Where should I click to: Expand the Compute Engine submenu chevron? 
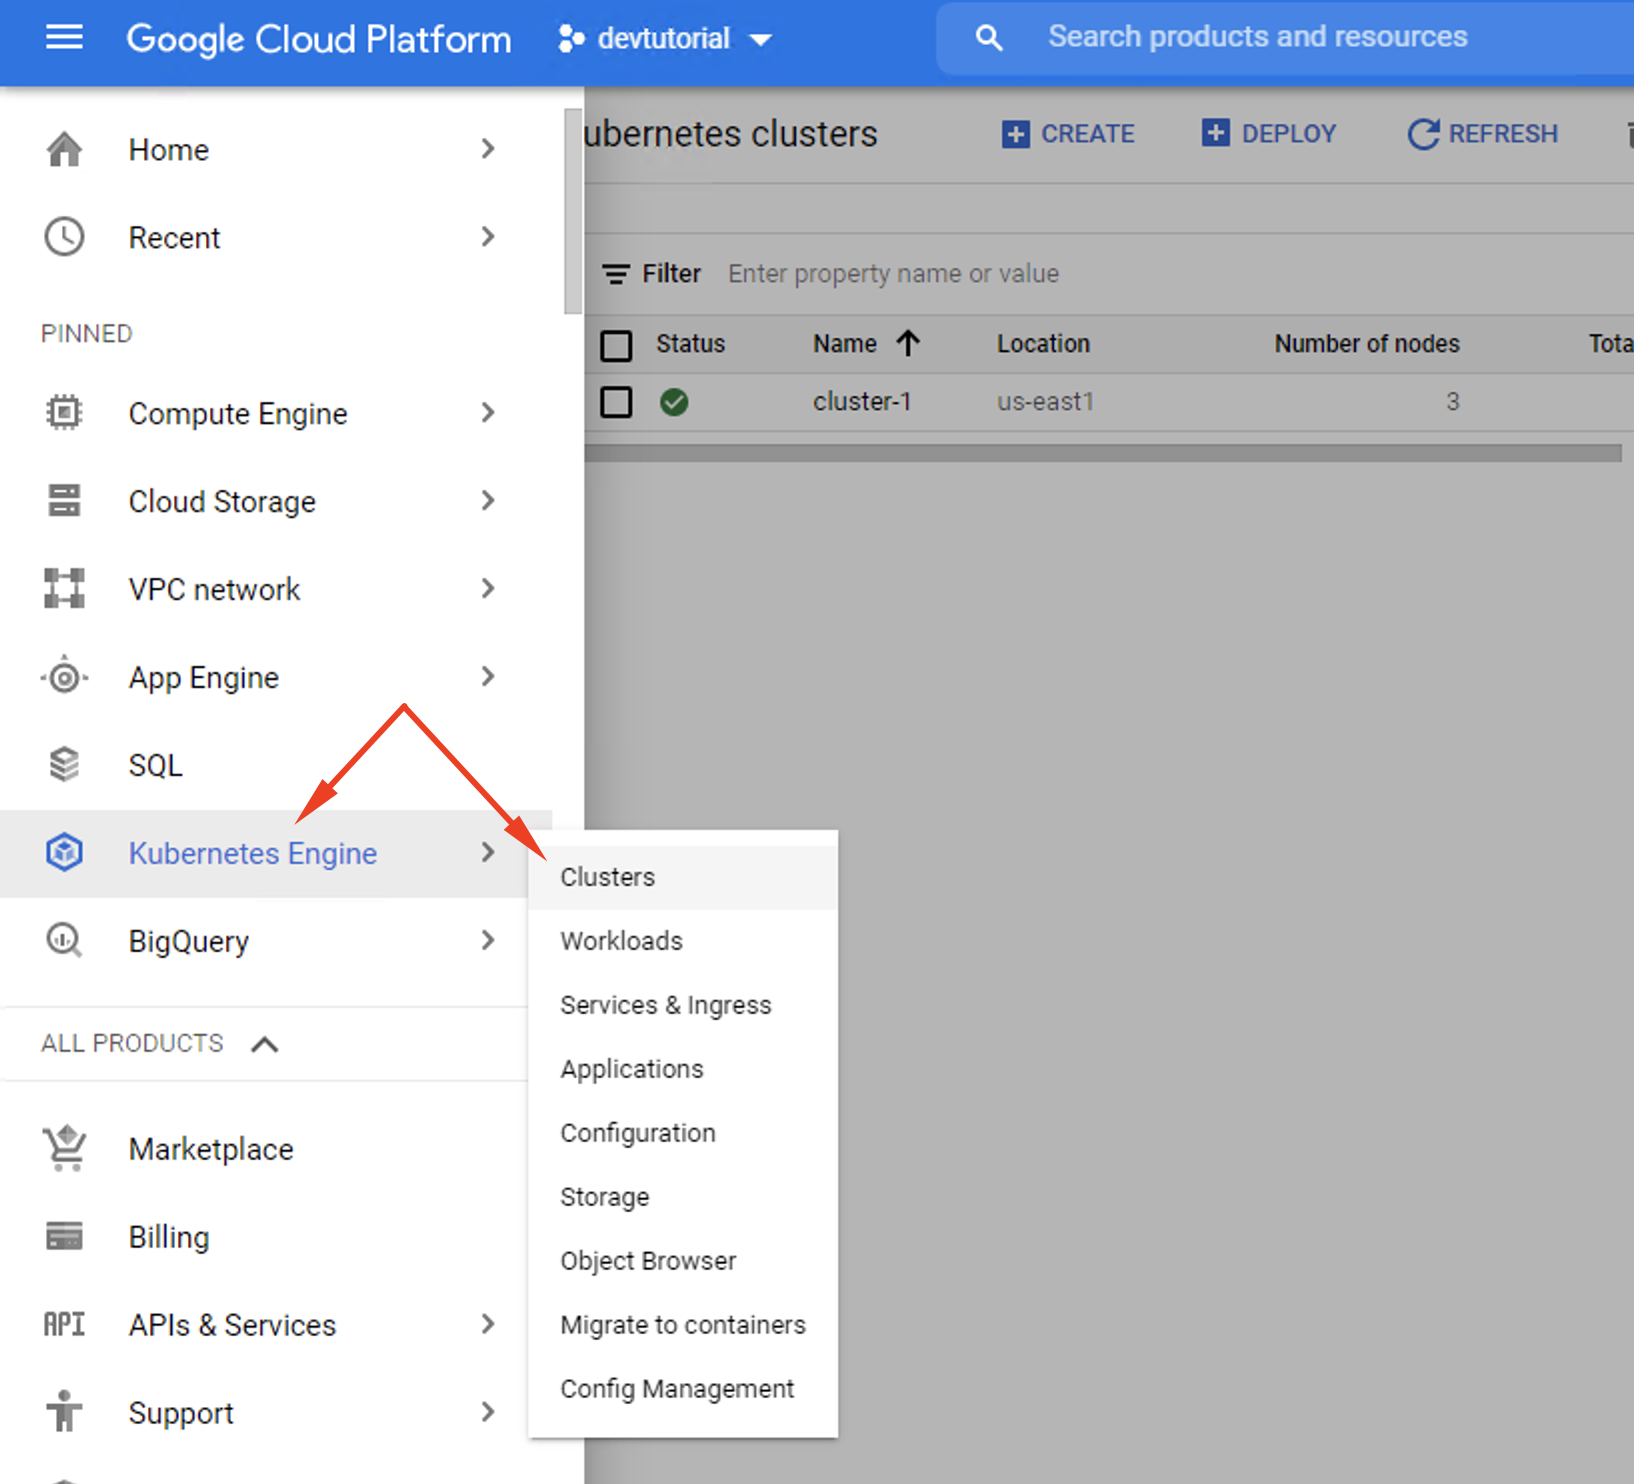click(488, 413)
